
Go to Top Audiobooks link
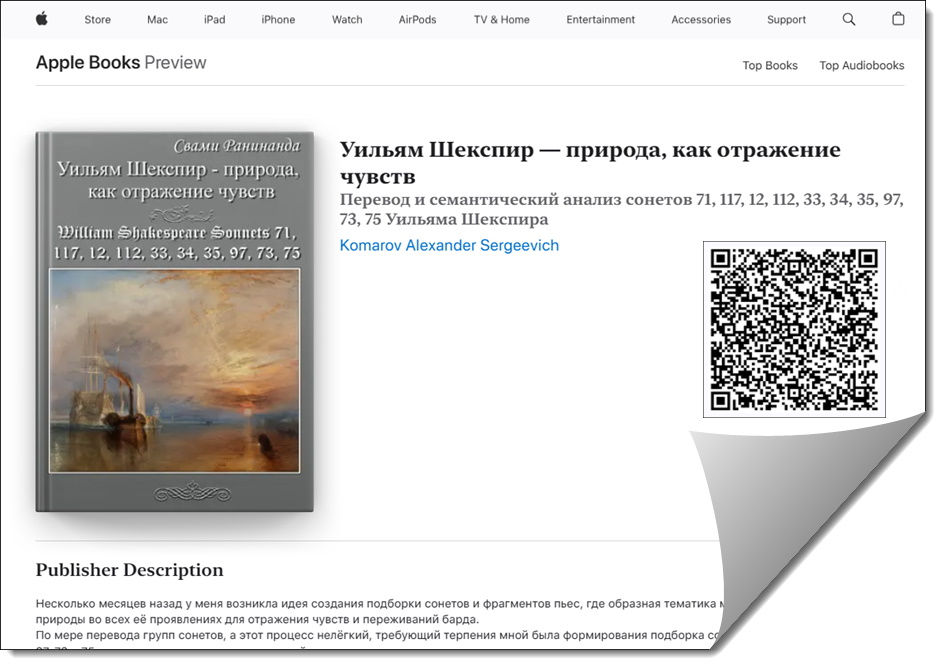tap(862, 65)
